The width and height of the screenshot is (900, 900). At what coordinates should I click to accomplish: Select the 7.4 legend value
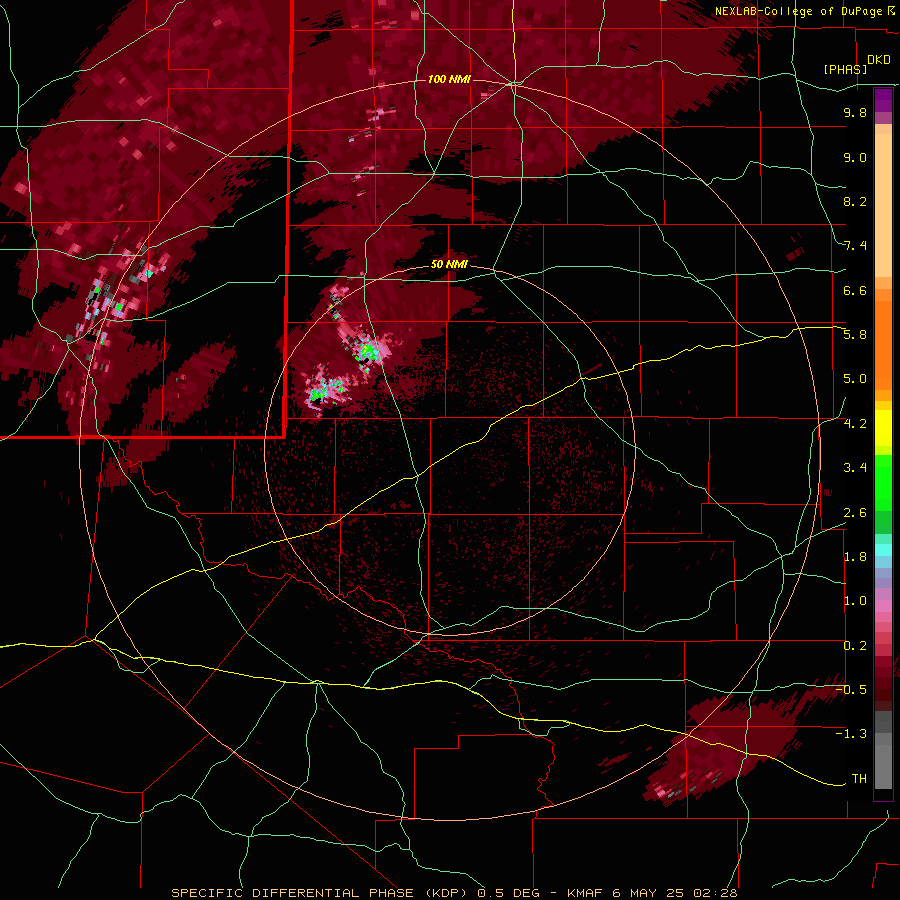coord(855,246)
